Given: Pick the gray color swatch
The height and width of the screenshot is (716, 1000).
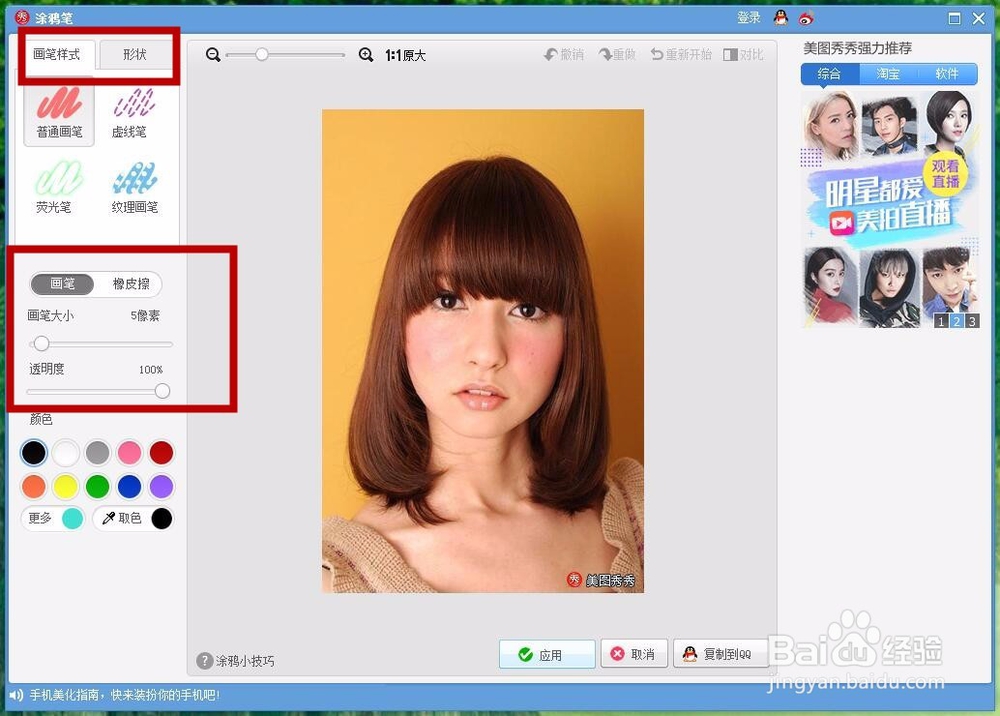Looking at the screenshot, I should (x=98, y=453).
